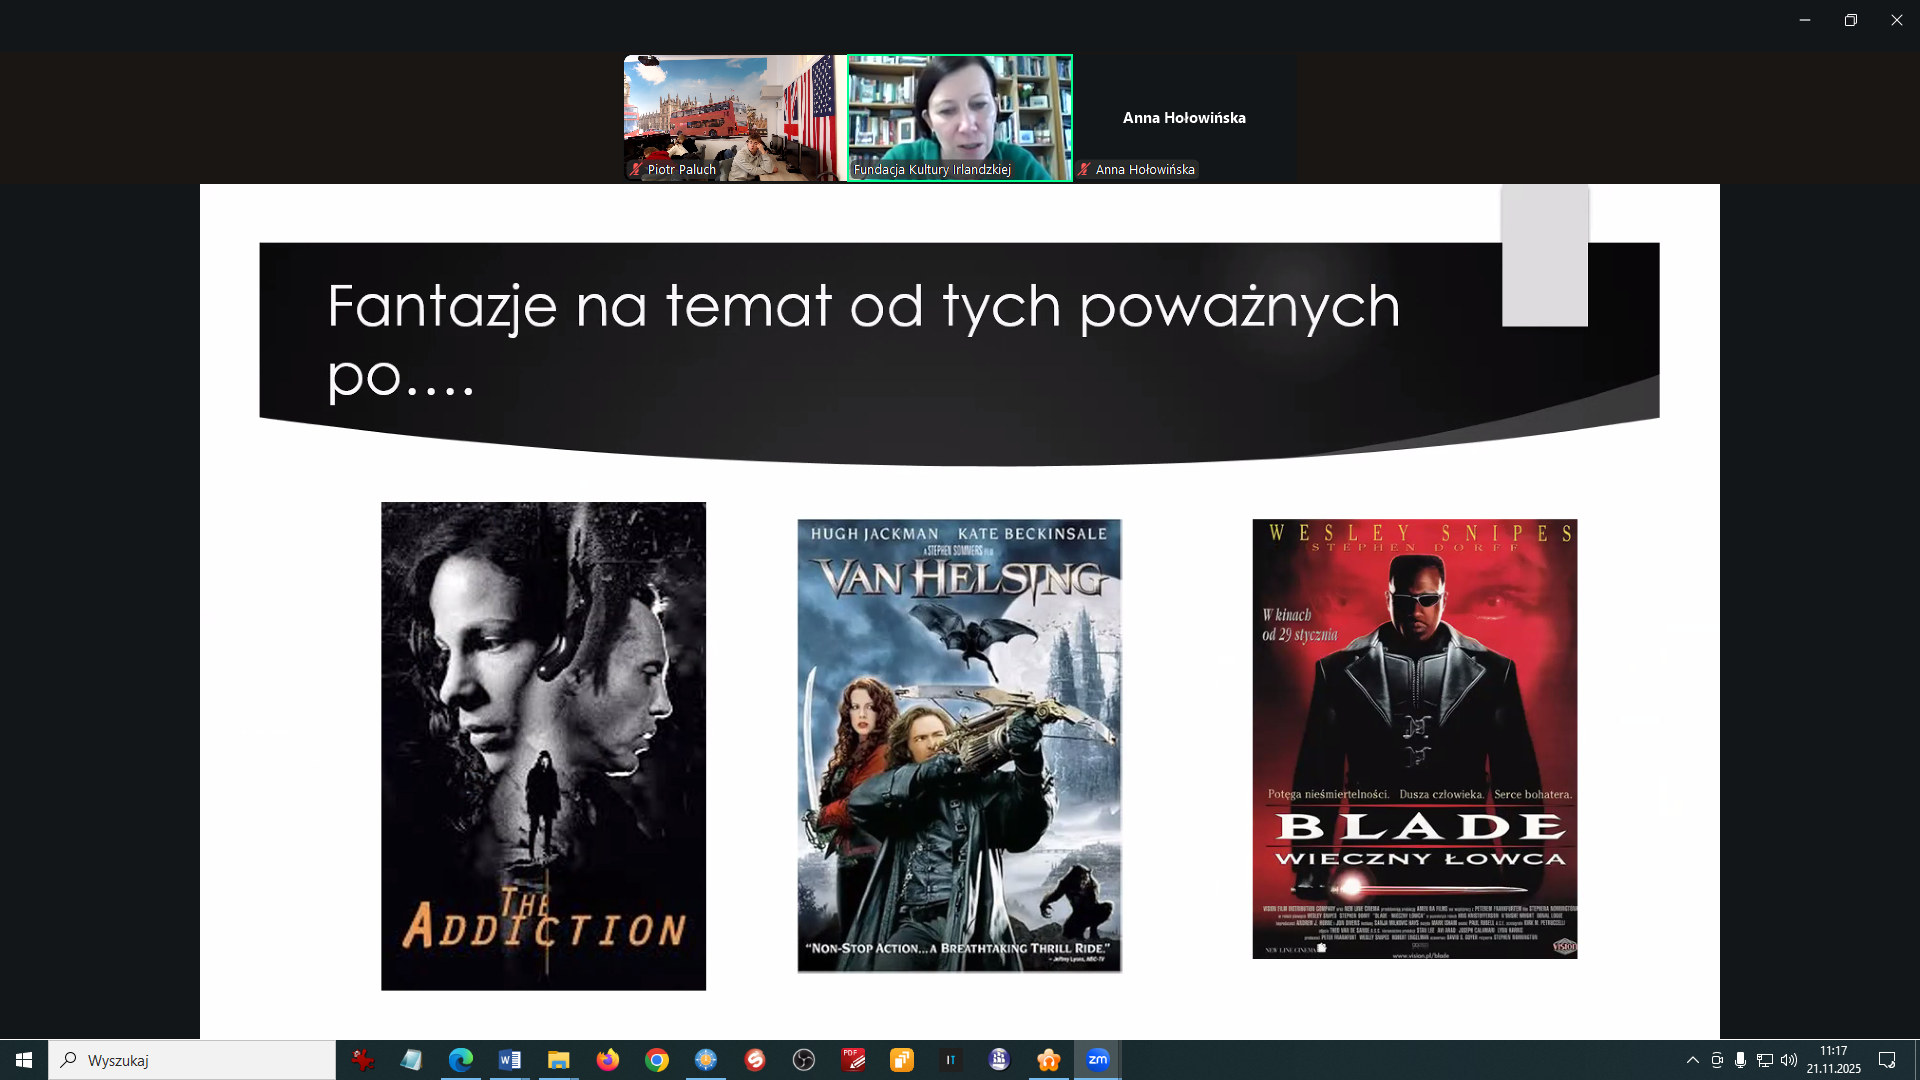Image resolution: width=1920 pixels, height=1080 pixels.
Task: Select Anna Hołowińska participant tile
Action: coord(1184,117)
